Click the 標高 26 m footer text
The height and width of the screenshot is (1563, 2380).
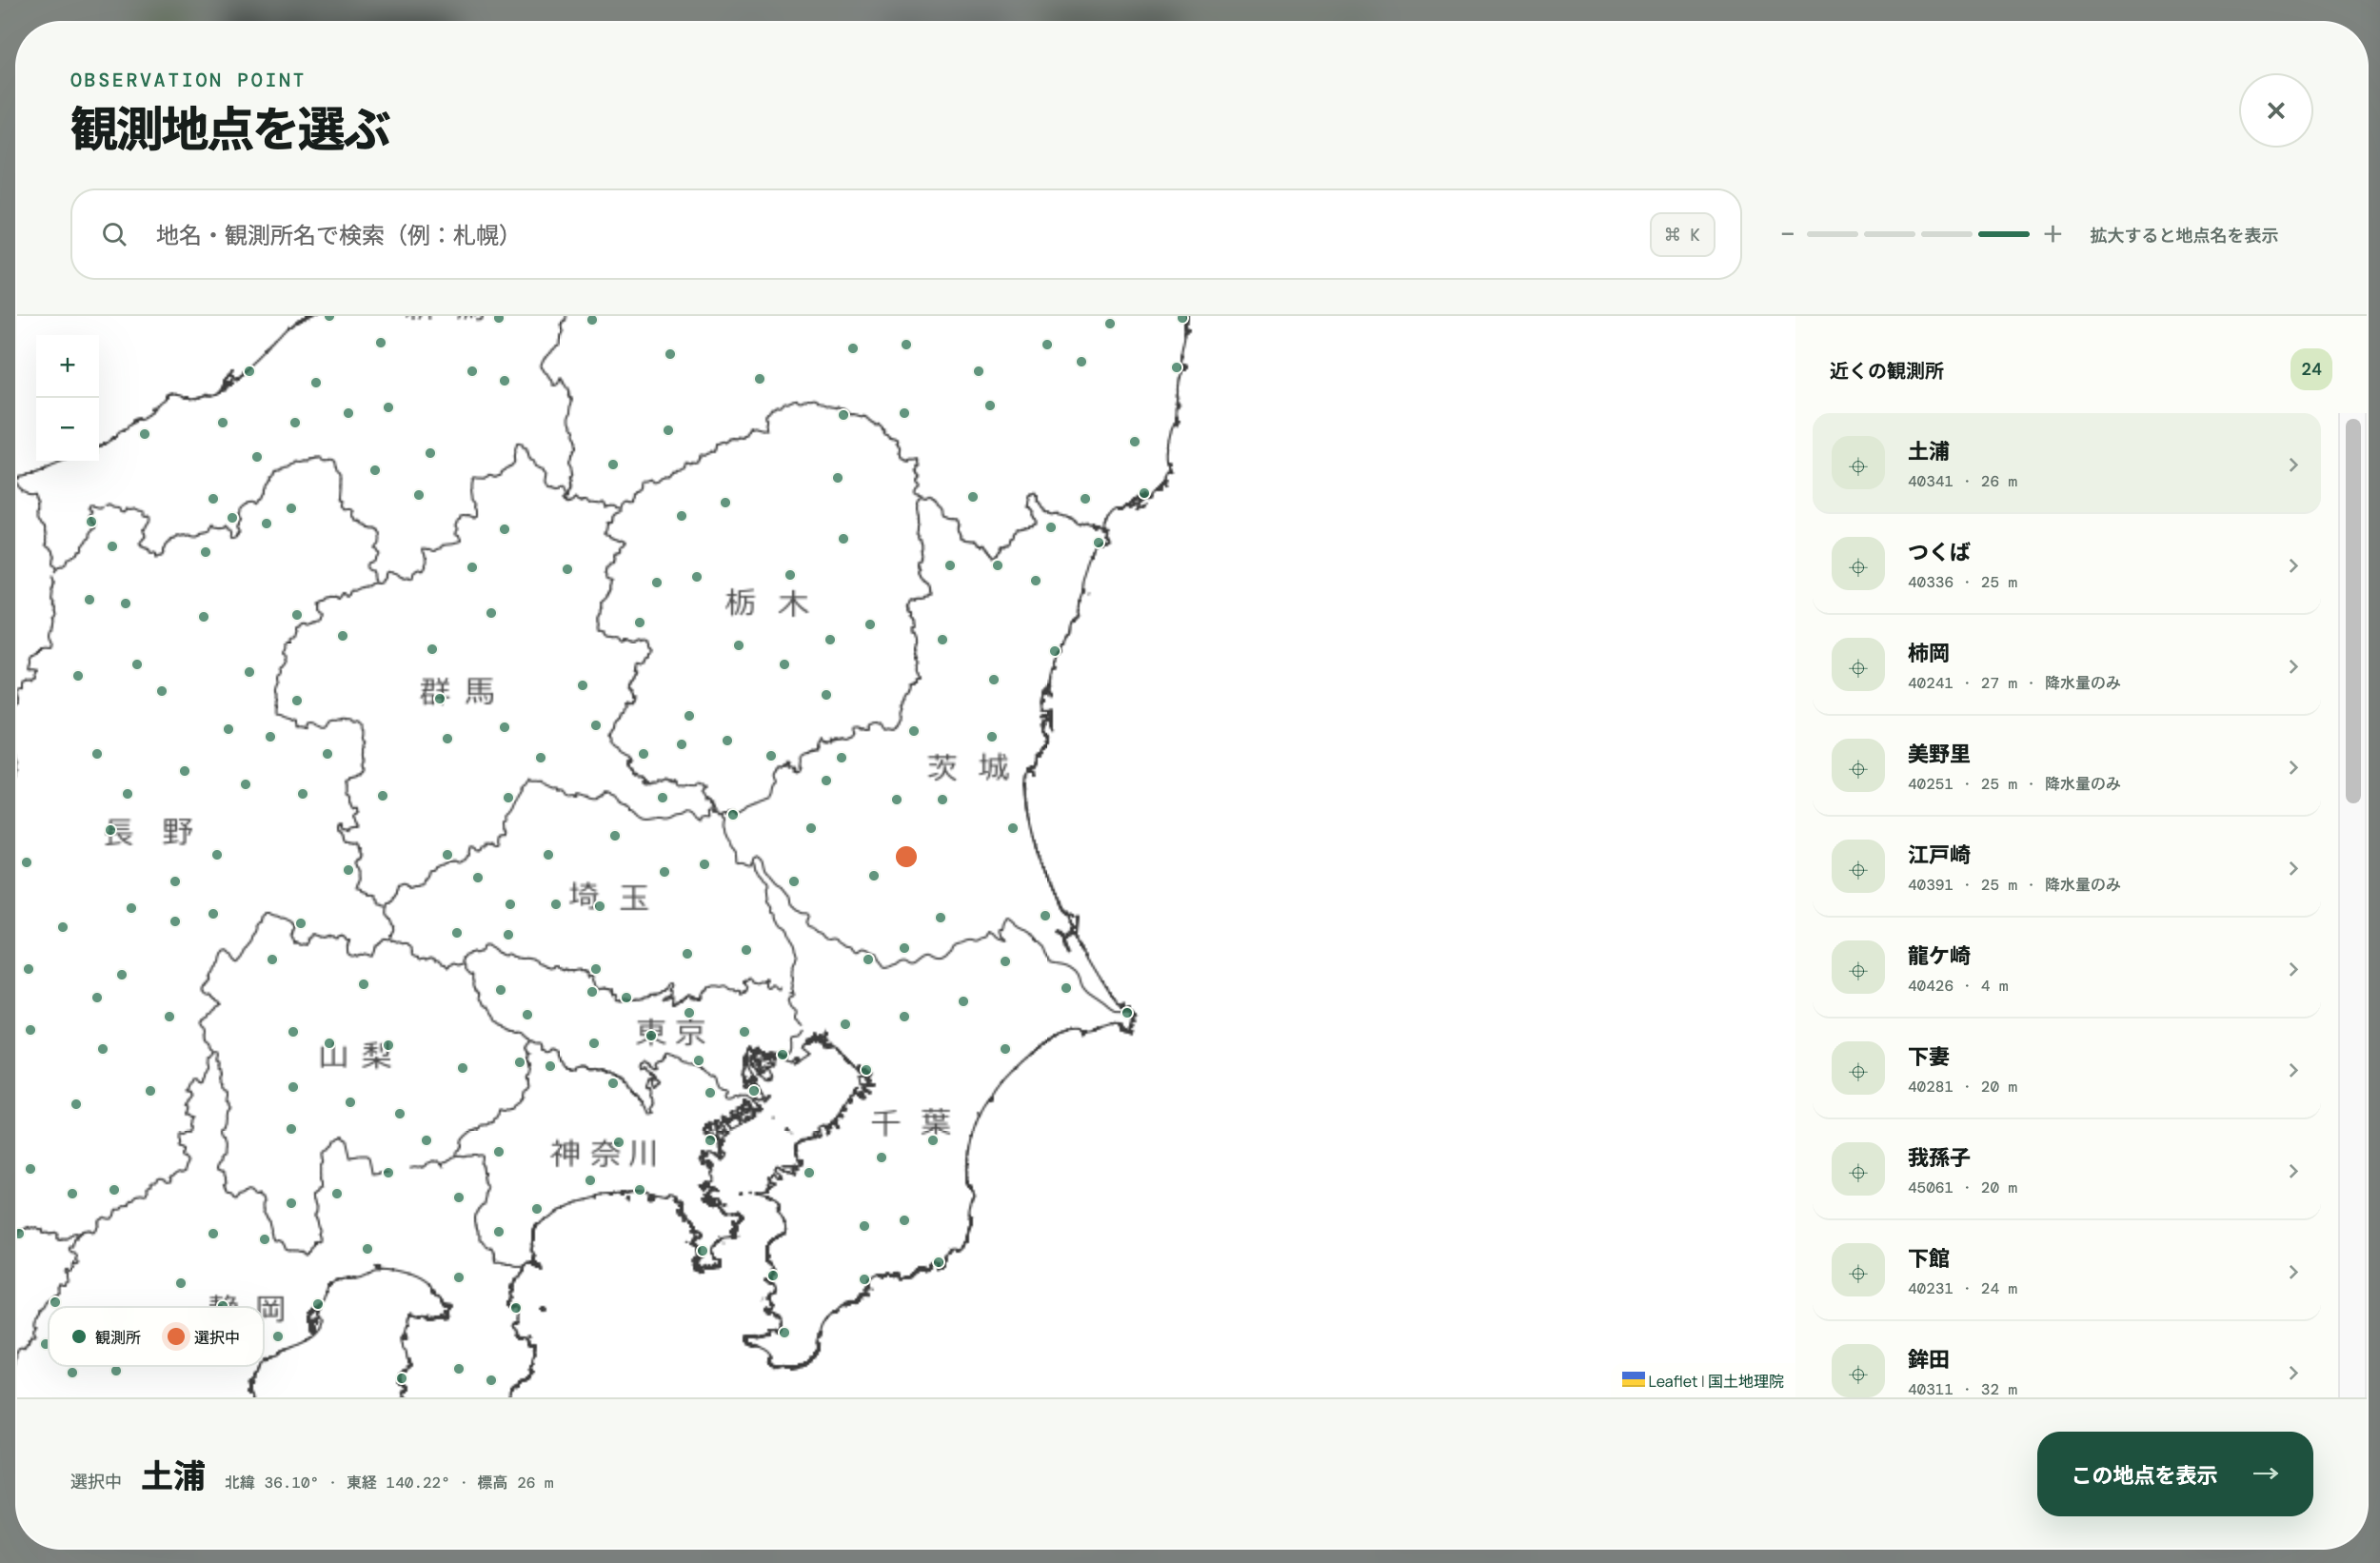tap(515, 1482)
